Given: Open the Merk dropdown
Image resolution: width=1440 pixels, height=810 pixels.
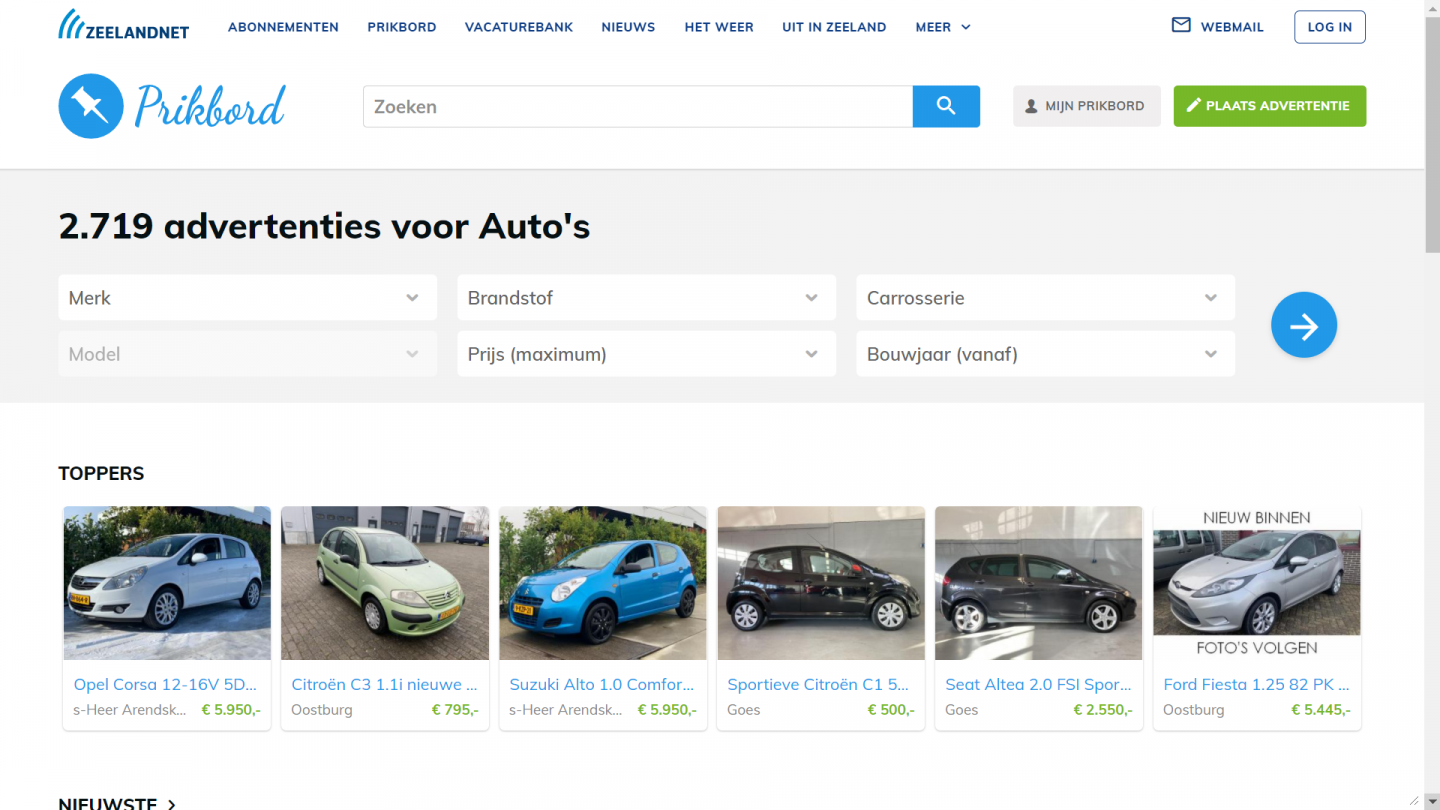Looking at the screenshot, I should pyautogui.click(x=248, y=298).
